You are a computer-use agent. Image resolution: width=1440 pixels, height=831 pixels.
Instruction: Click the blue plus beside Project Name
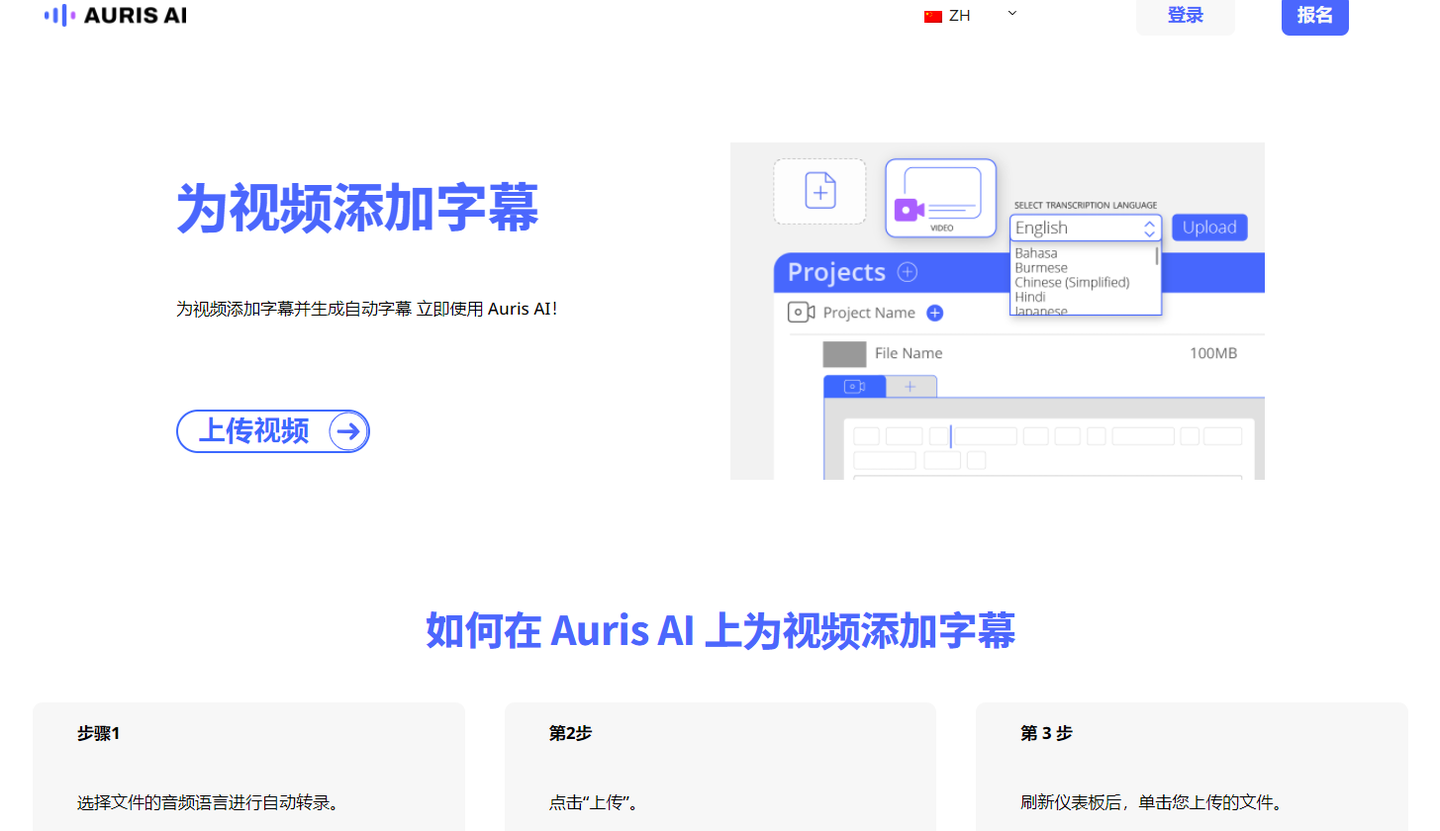click(x=935, y=313)
